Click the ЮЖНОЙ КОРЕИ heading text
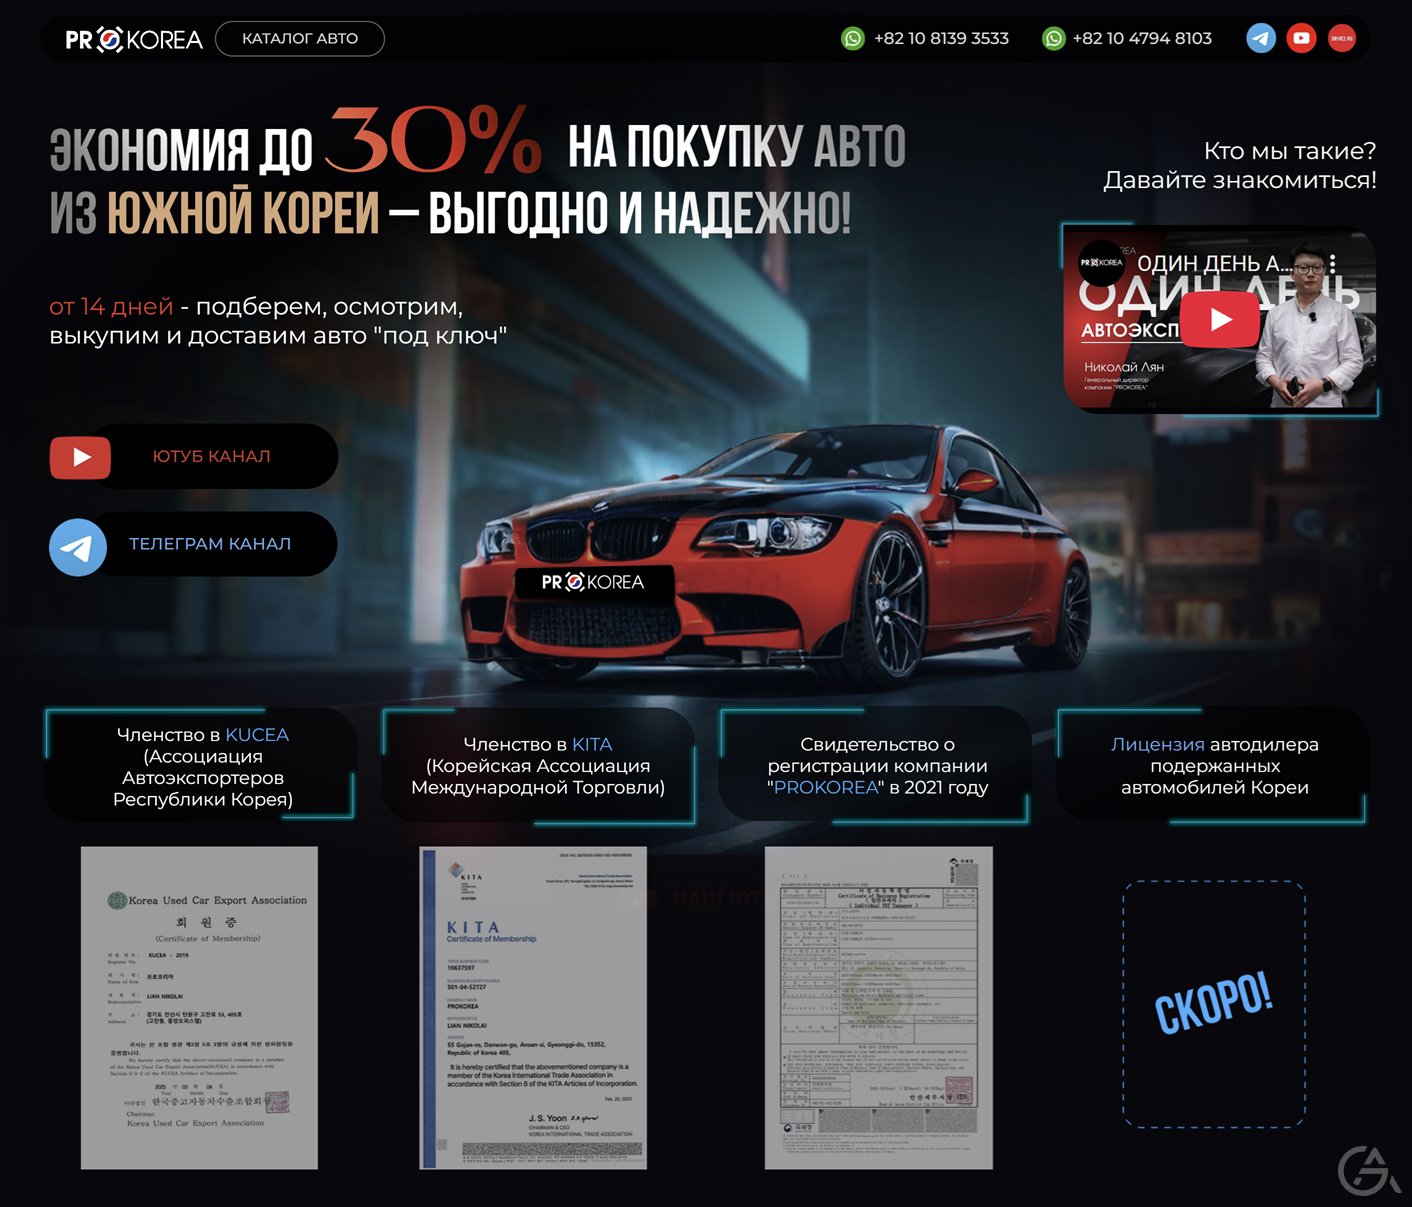 [x=243, y=213]
